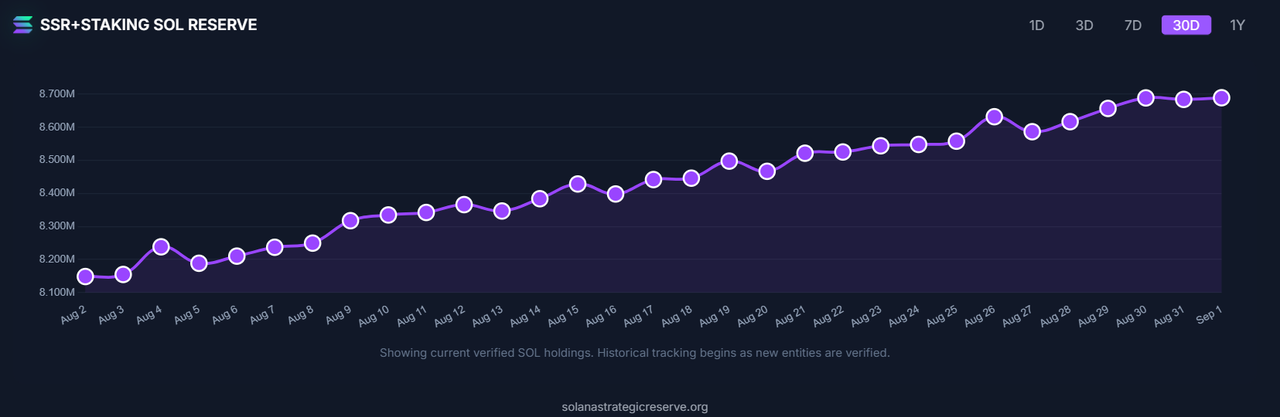Click the SSR+STAKING SOL RESERVE title

click(x=148, y=24)
